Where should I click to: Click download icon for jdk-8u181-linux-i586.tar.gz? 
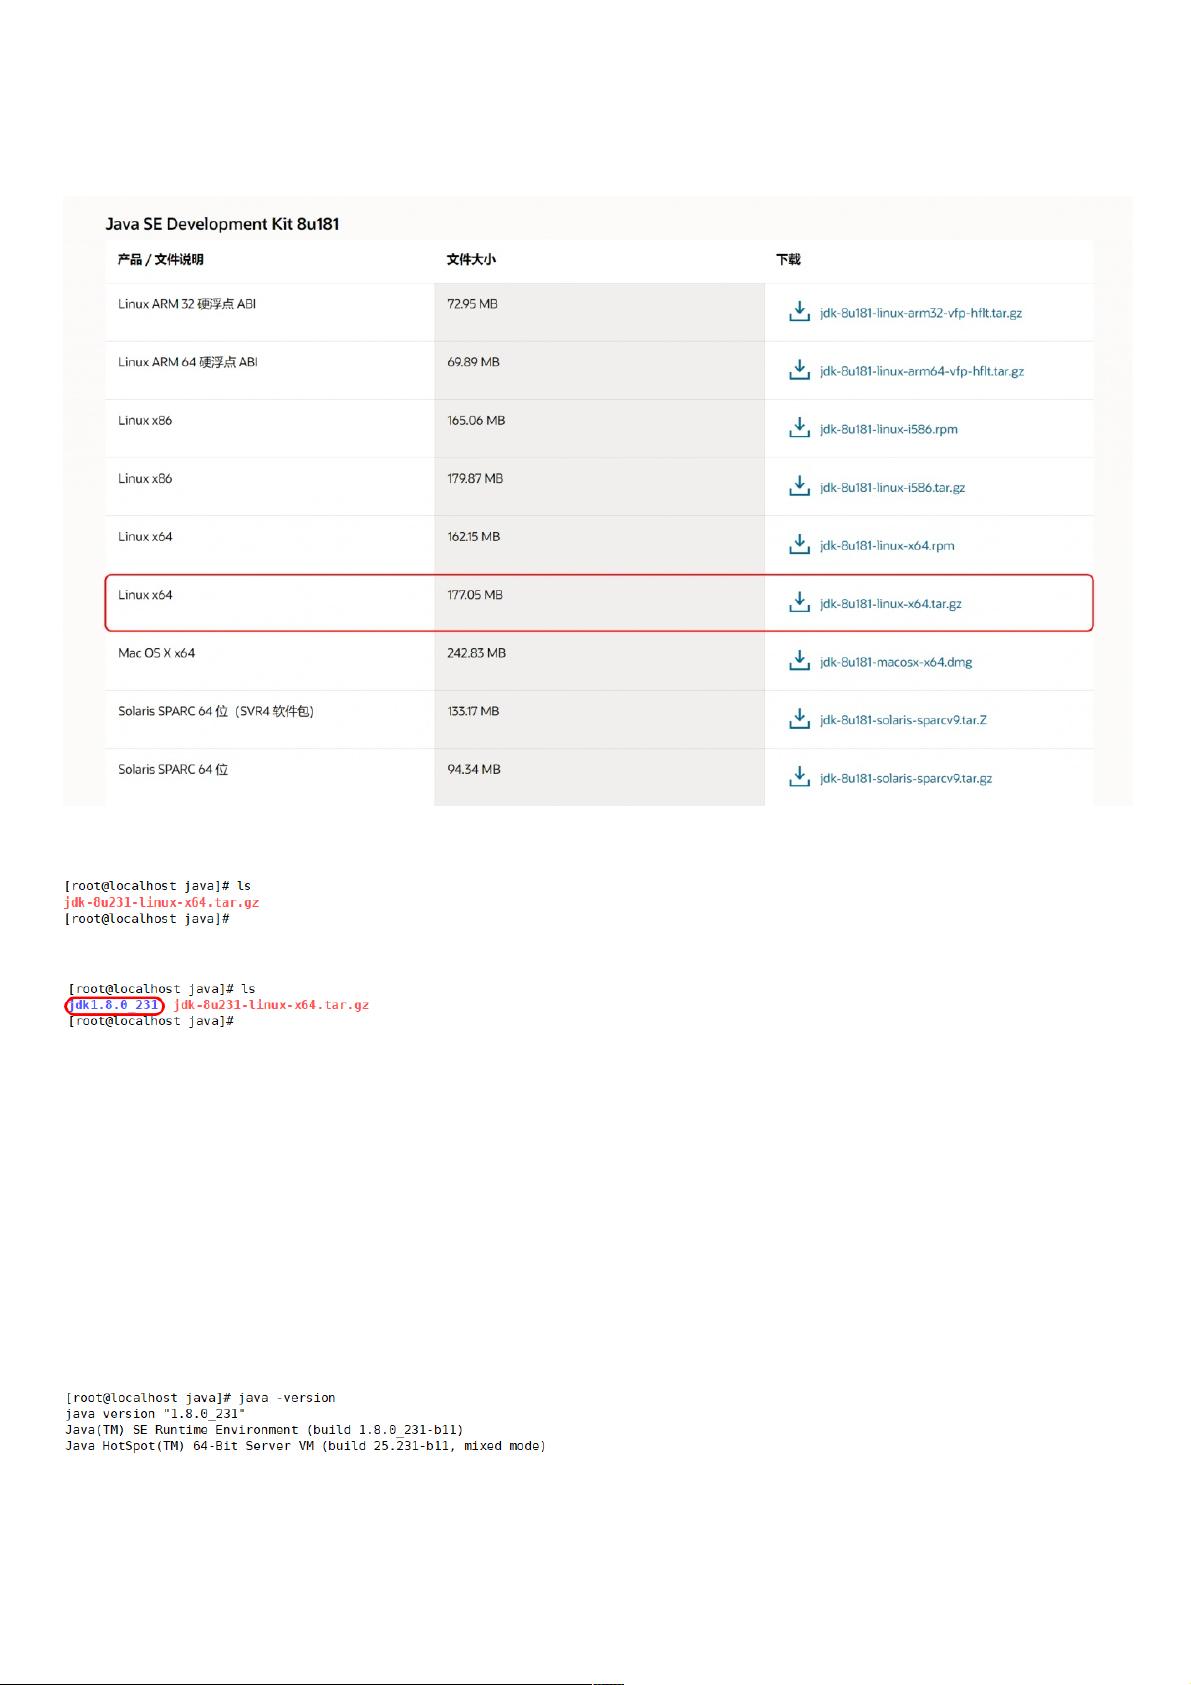(x=799, y=486)
